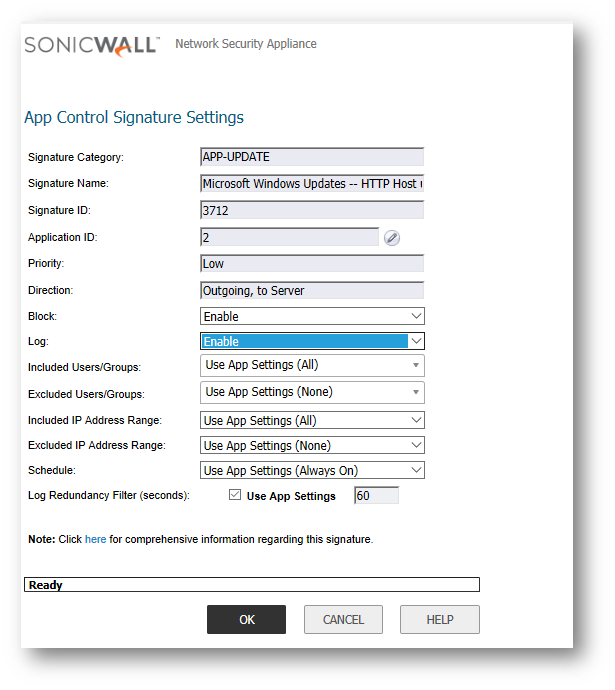The image size is (615, 690).
Task: Open the Block dropdown
Action: click(x=312, y=316)
